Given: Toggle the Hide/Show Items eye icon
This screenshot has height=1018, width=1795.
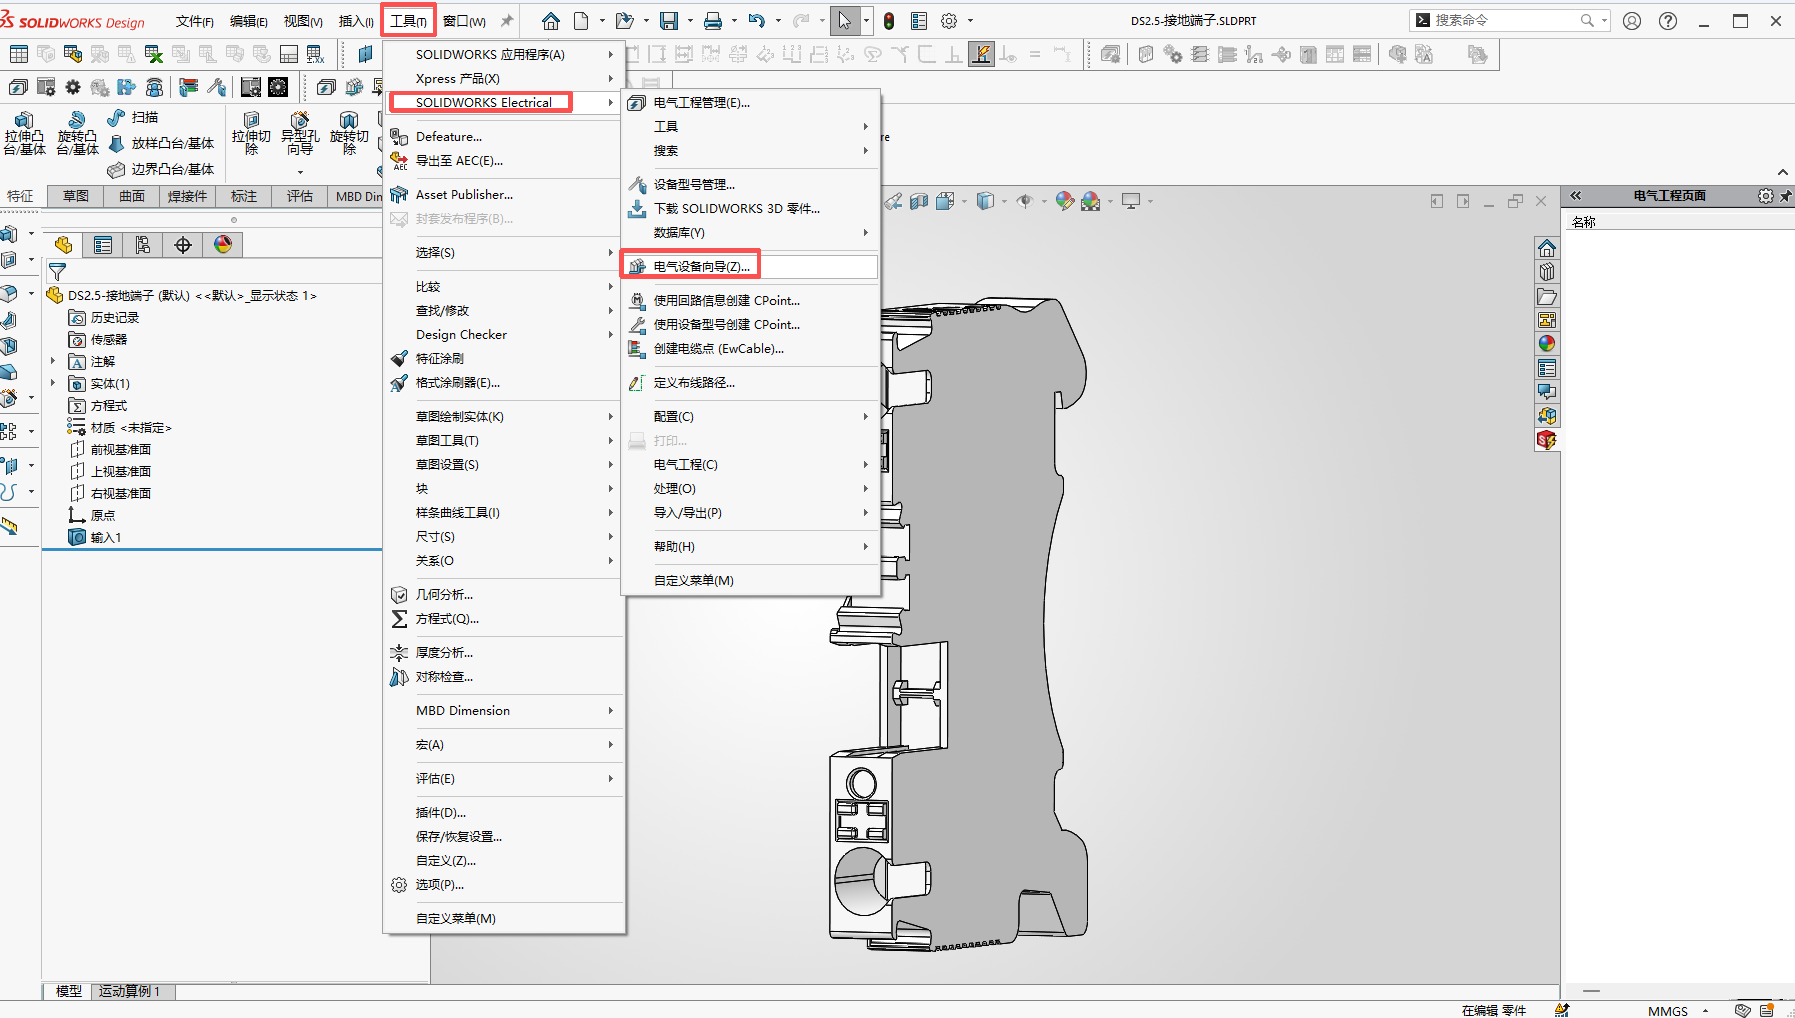Looking at the screenshot, I should point(1024,201).
